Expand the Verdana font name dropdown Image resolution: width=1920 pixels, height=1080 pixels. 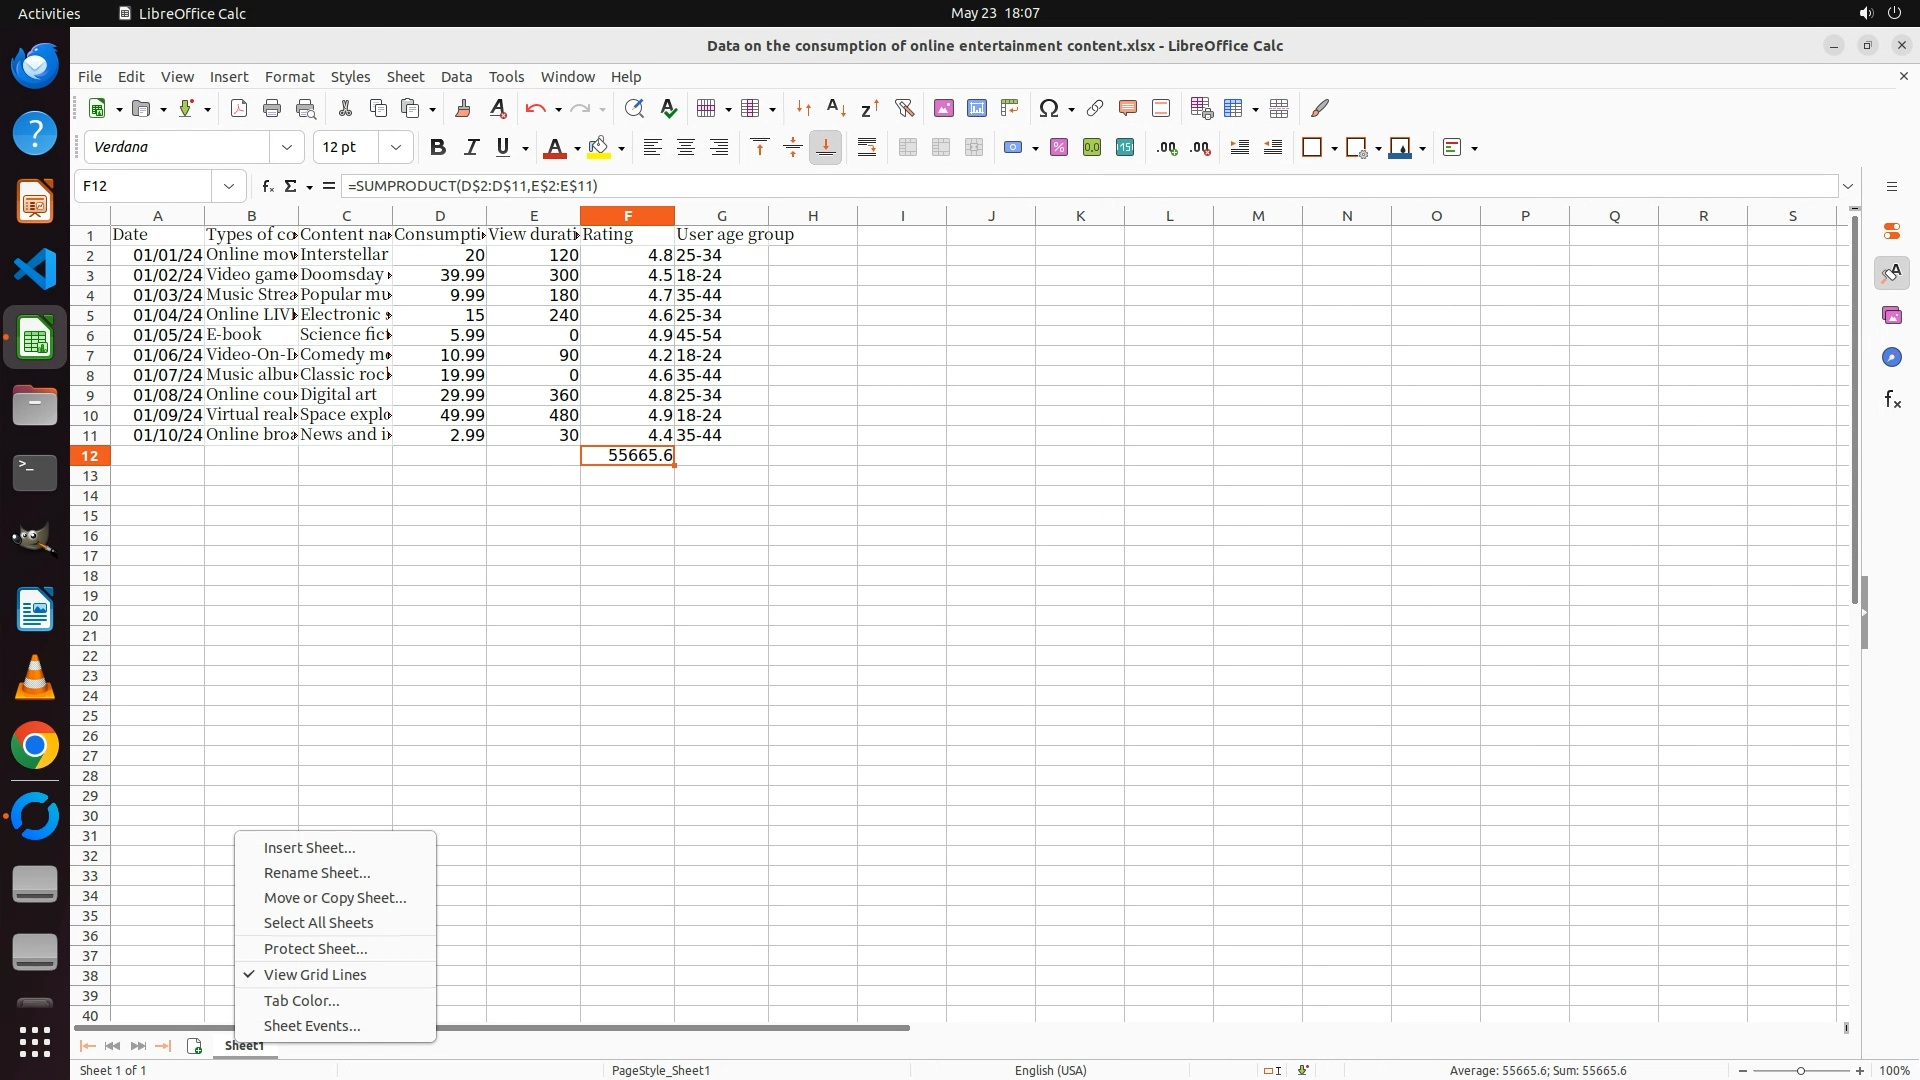[287, 148]
